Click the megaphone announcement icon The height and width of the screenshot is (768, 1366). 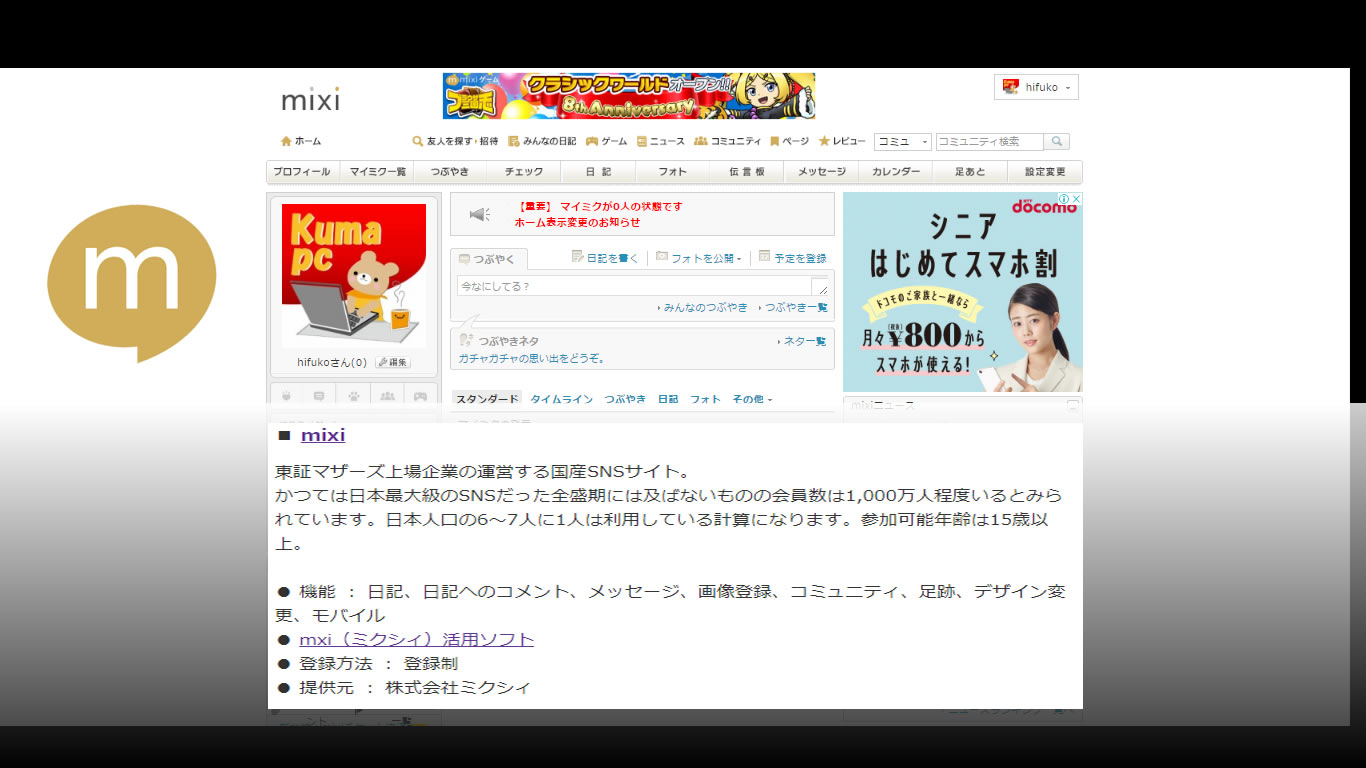[480, 214]
